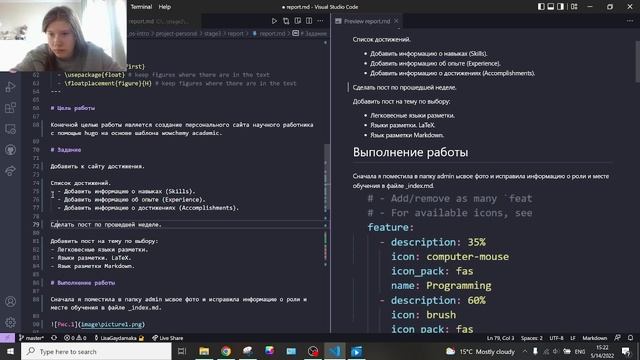The height and width of the screenshot is (360, 640).
Task: Change the LF end of line sequence
Action: click(x=573, y=338)
